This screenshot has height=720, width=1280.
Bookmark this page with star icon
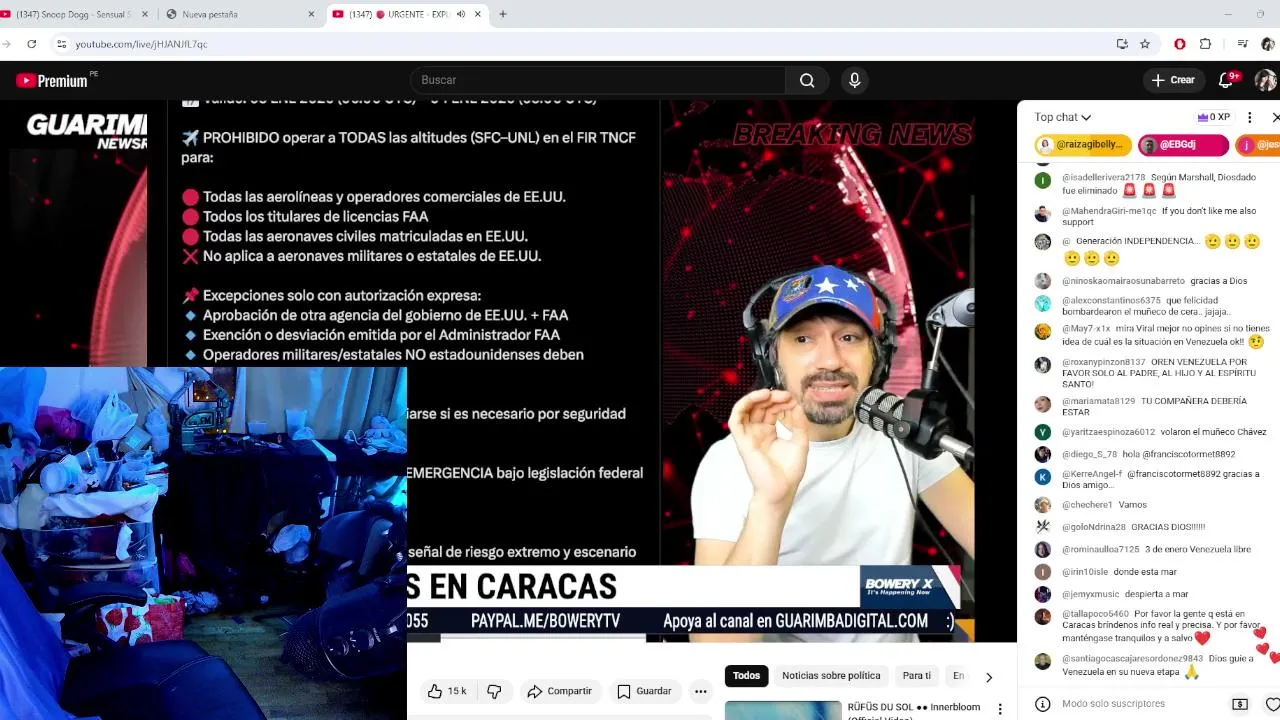point(1145,44)
